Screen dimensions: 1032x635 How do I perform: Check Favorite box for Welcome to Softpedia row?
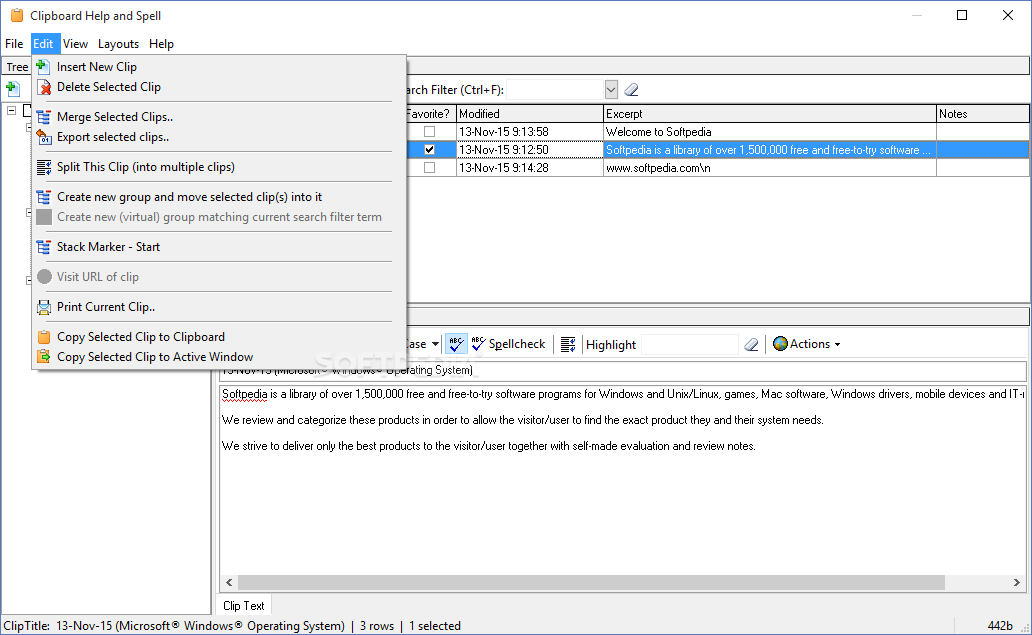(x=429, y=132)
